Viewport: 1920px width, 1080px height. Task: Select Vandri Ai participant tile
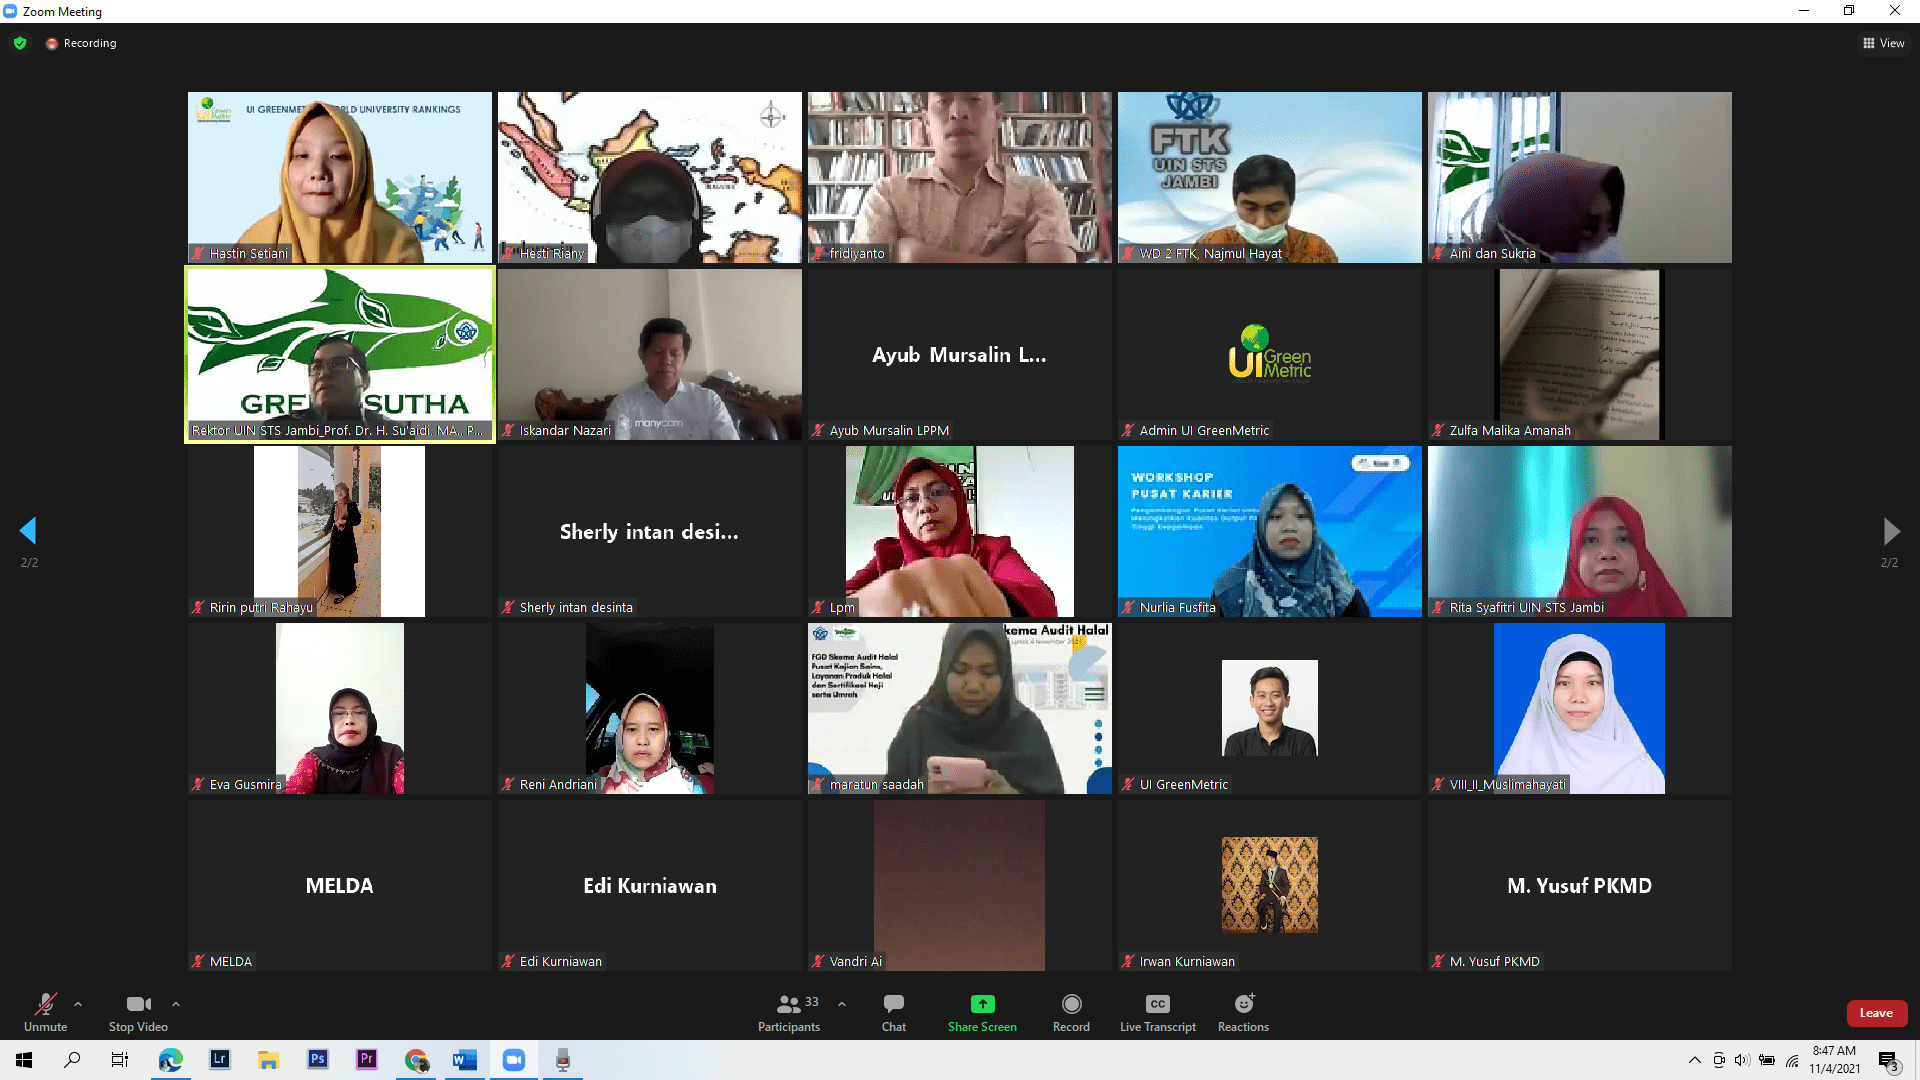tap(960, 886)
